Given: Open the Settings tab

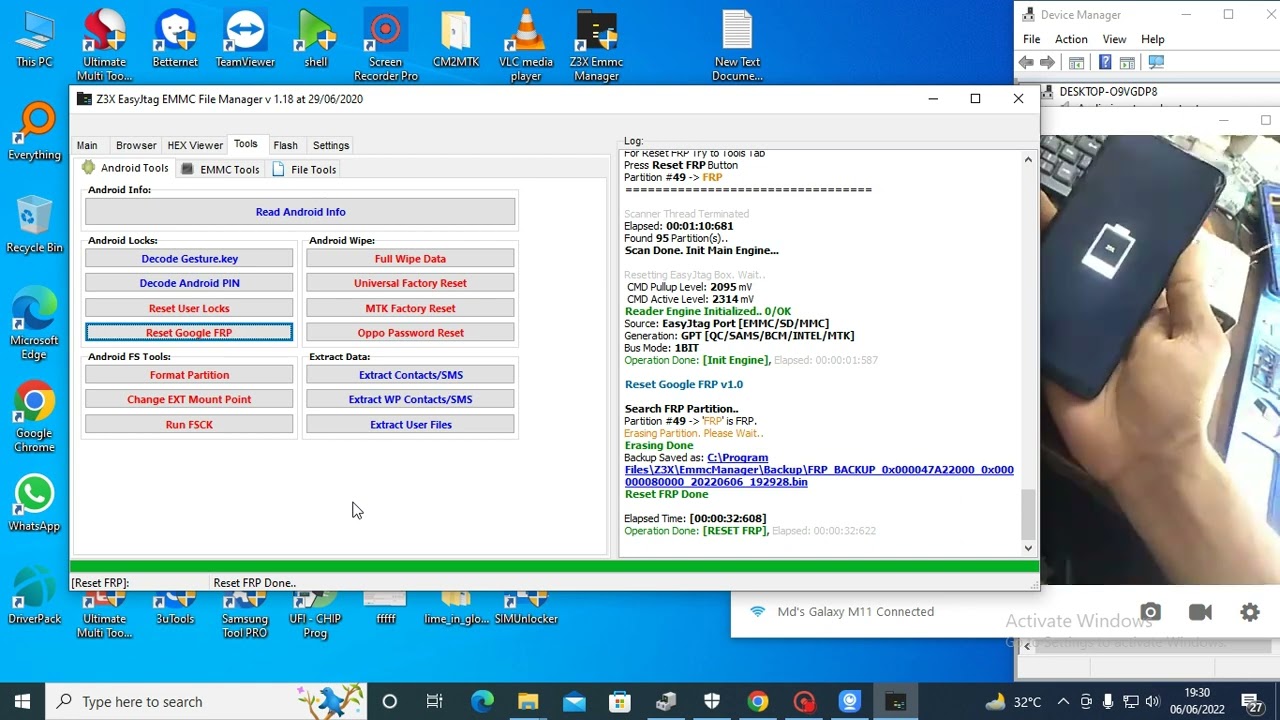Looking at the screenshot, I should 331,145.
